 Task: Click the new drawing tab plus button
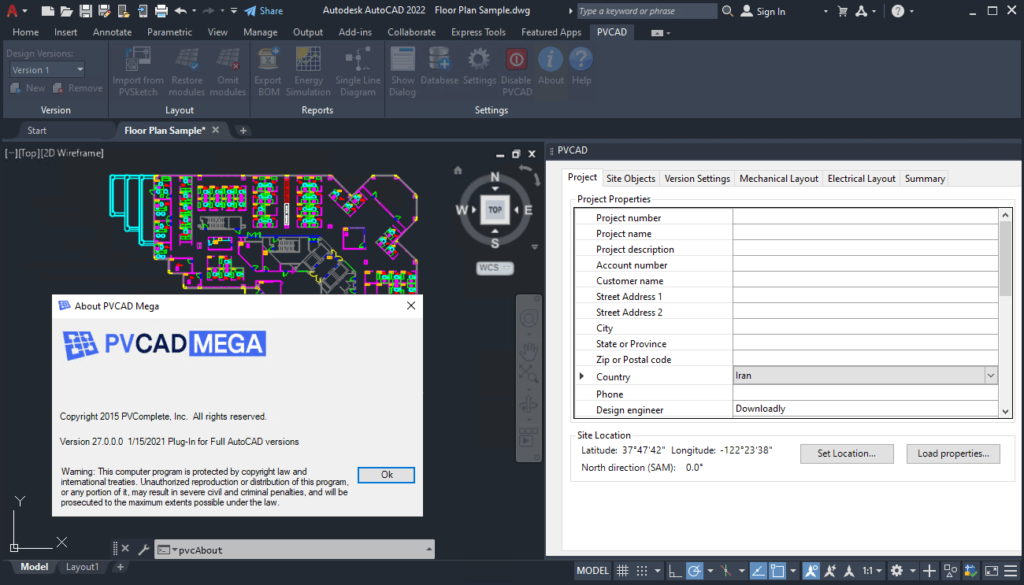(x=243, y=131)
